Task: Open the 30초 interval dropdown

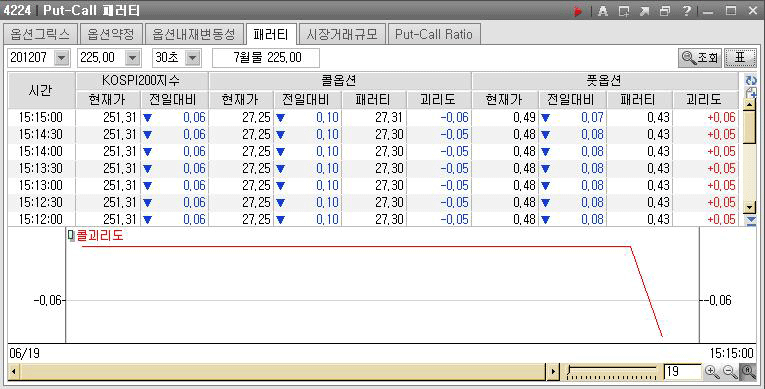Action: (x=193, y=58)
